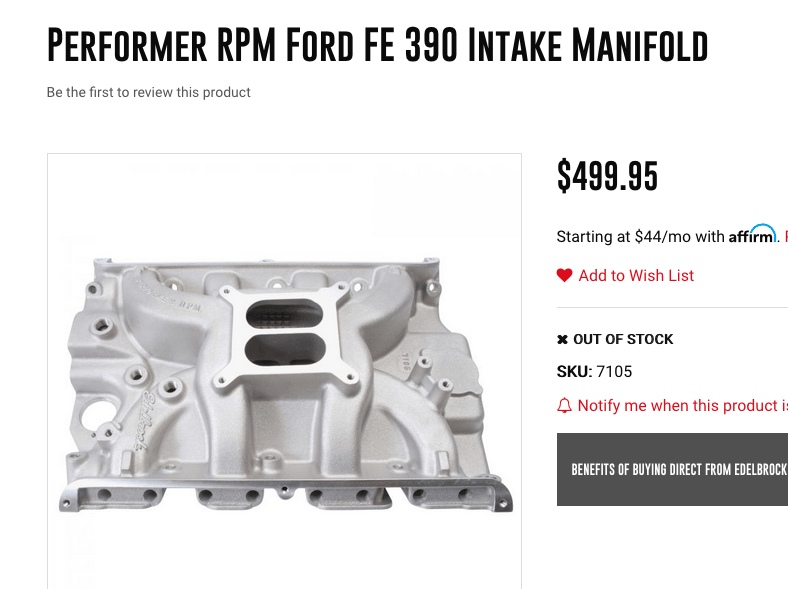Click the "OUT OF STOCK" status label

tap(623, 340)
